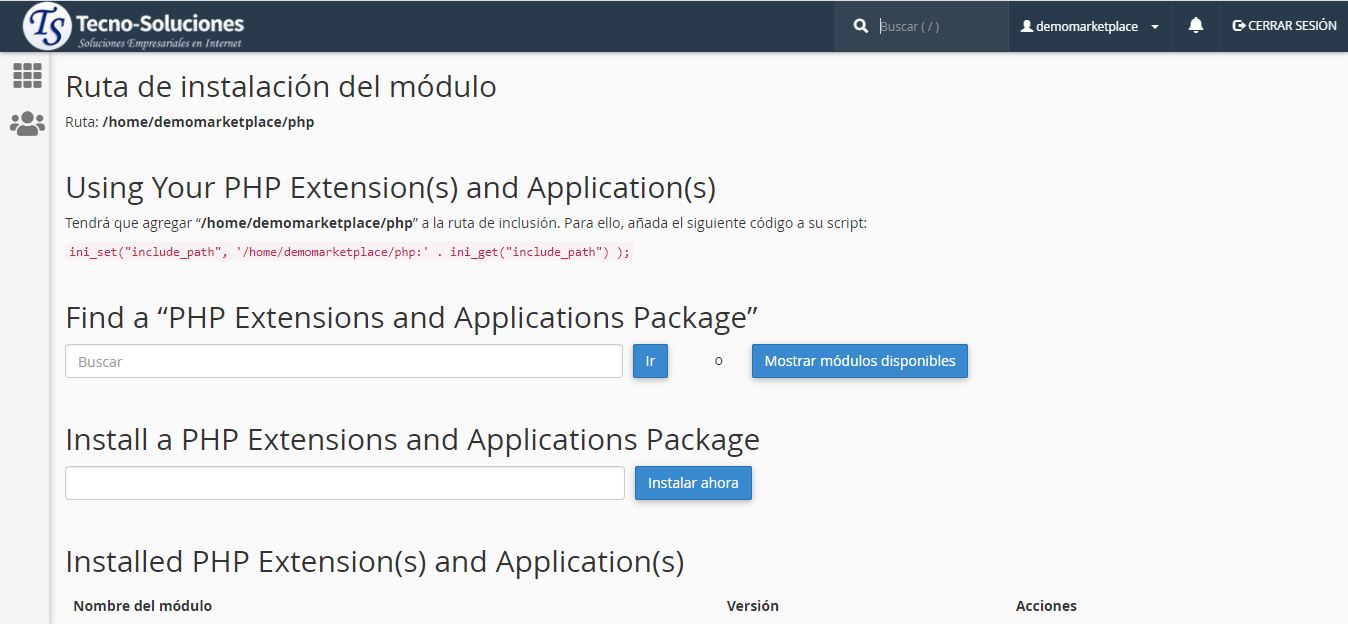Open the user manager people icon
This screenshot has width=1348, height=624.
point(27,124)
